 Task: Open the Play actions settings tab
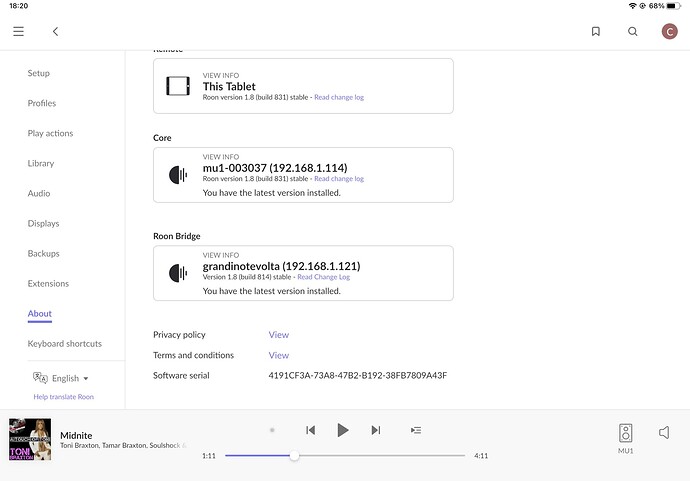coord(50,133)
